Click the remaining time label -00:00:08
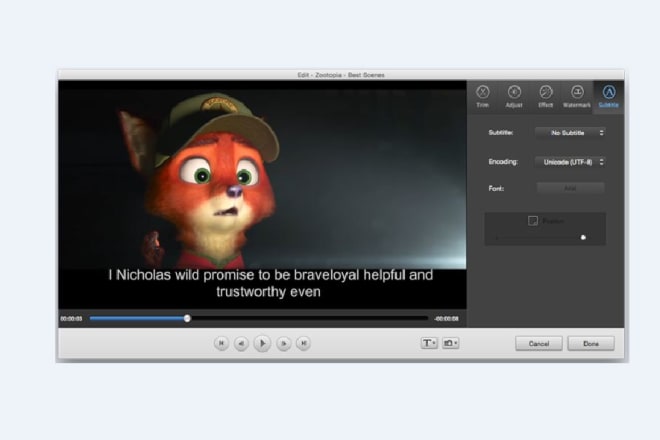Screen dimensions: 660x440 coord(447,319)
